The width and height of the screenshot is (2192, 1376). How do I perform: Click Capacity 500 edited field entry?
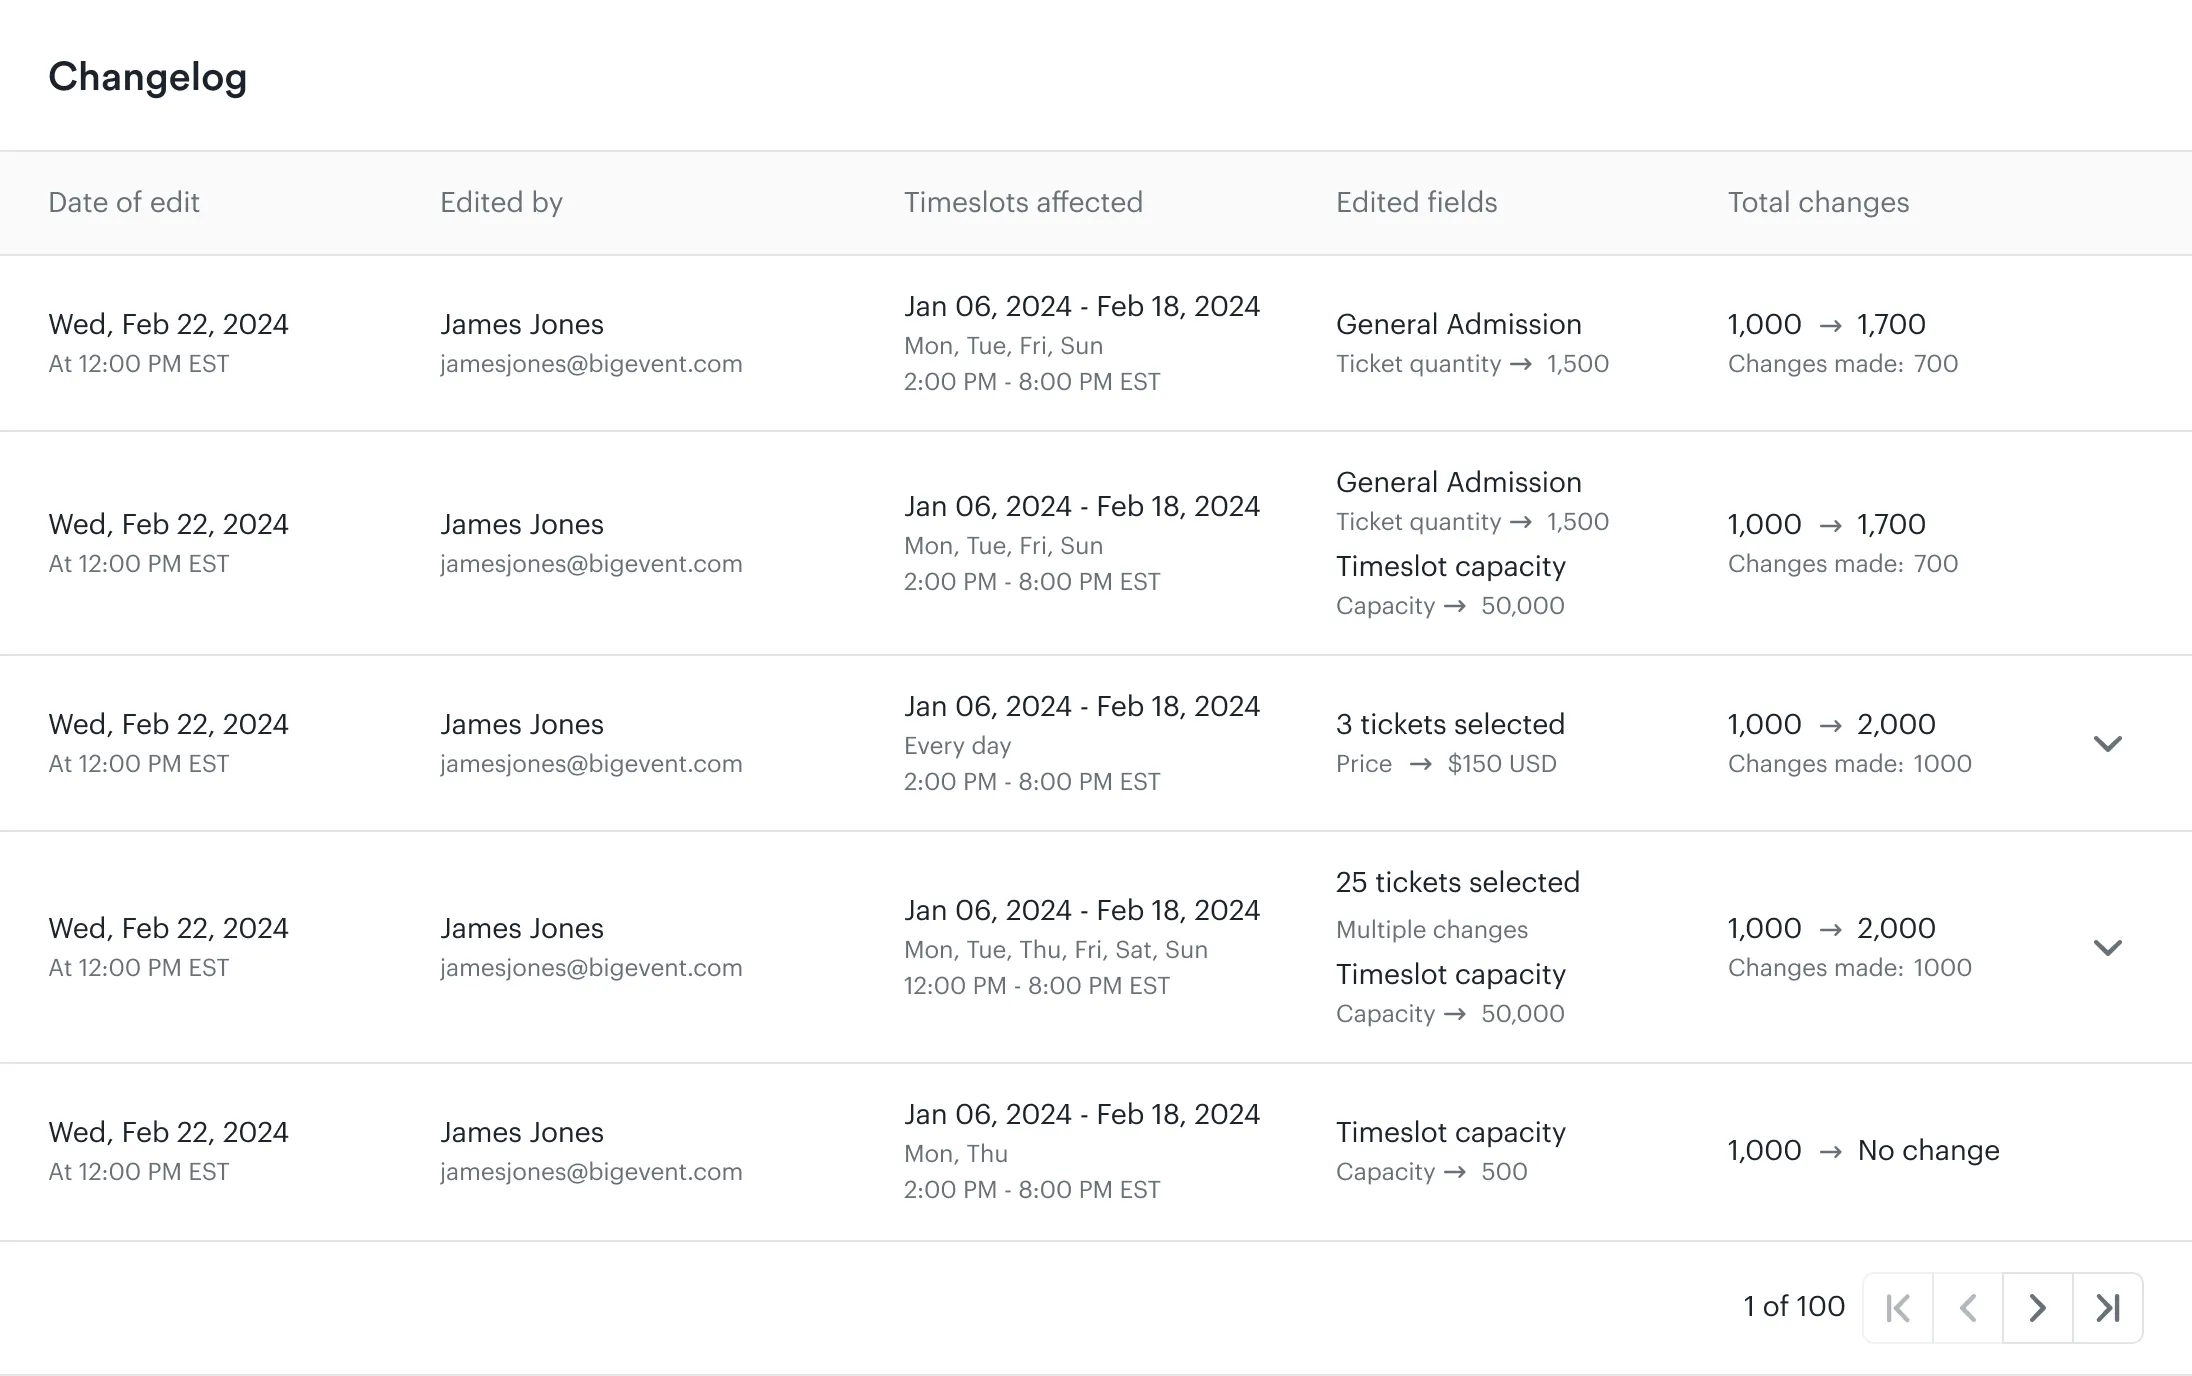1431,1172
